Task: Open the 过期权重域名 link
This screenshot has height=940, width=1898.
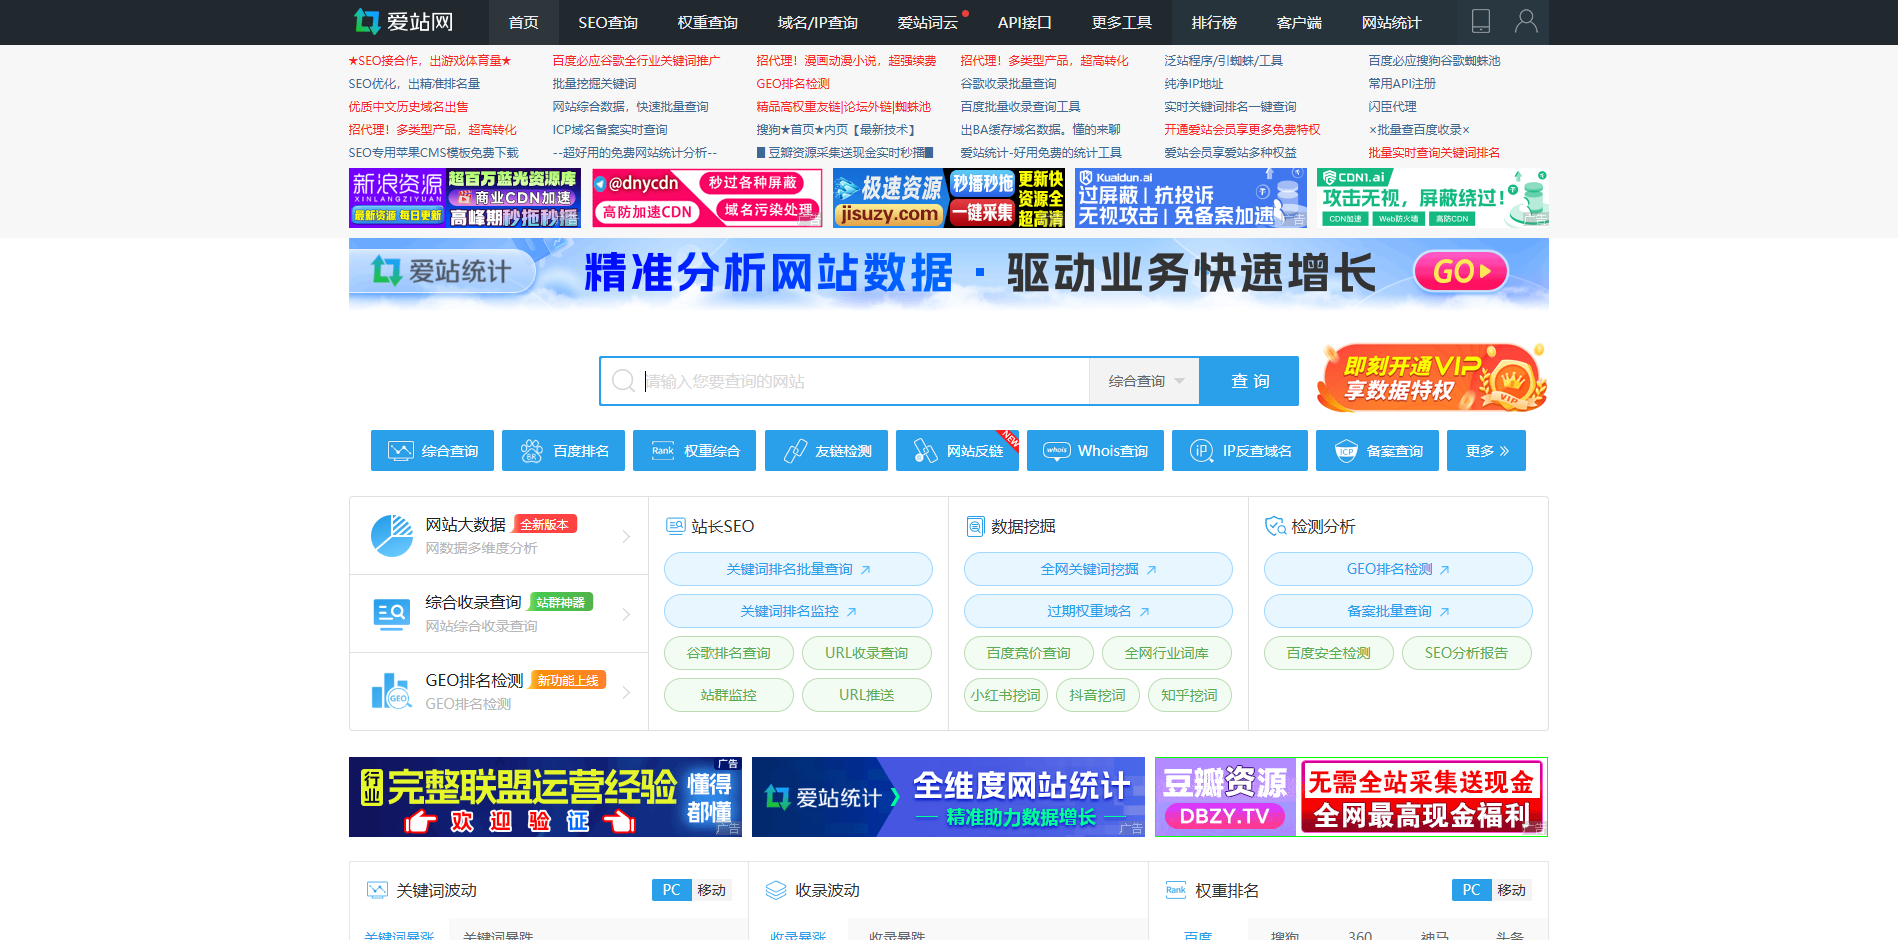Action: coord(1097,611)
